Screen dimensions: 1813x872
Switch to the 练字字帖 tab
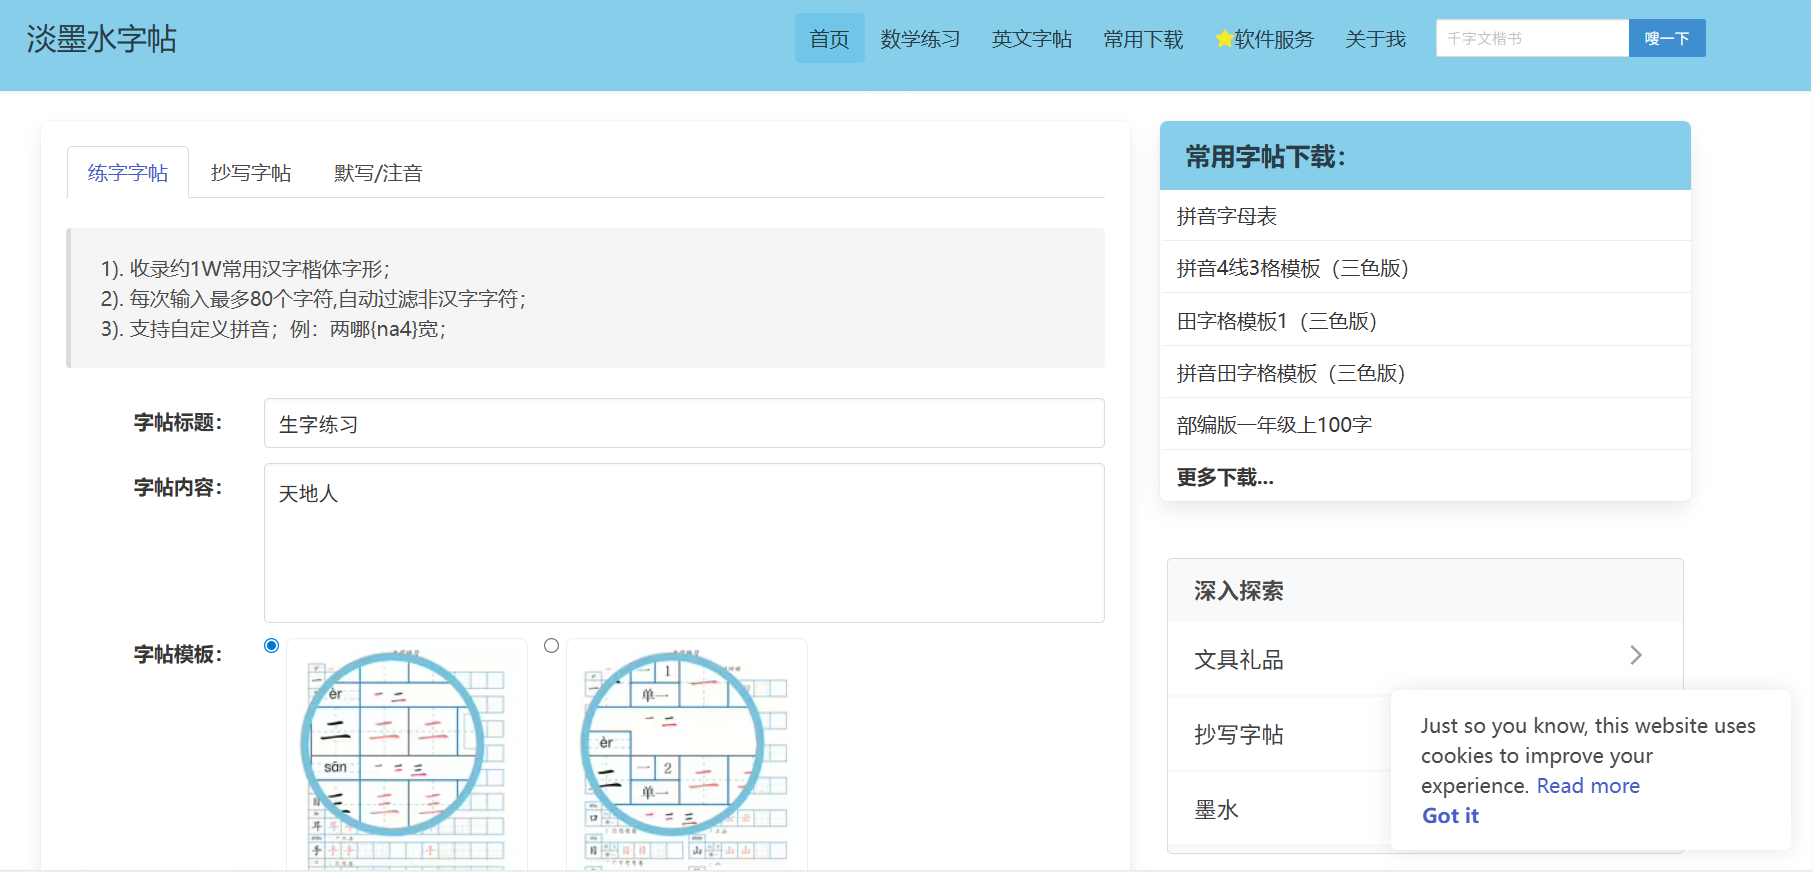click(x=128, y=173)
